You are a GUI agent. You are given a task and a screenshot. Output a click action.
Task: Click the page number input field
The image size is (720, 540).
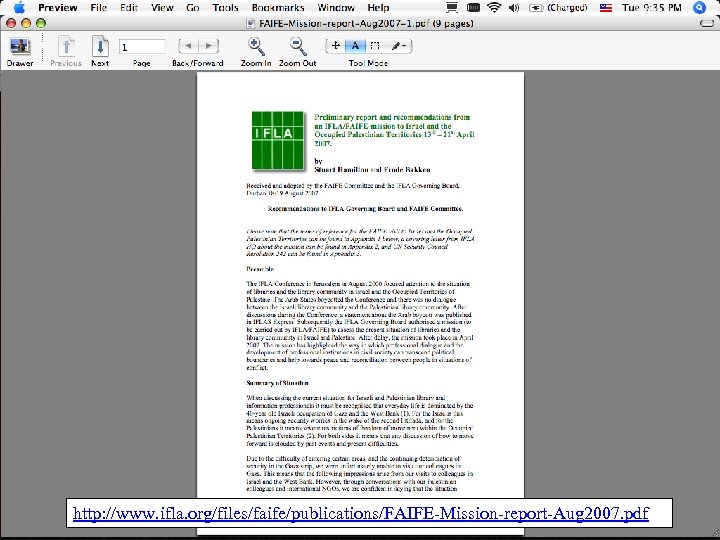click(141, 47)
